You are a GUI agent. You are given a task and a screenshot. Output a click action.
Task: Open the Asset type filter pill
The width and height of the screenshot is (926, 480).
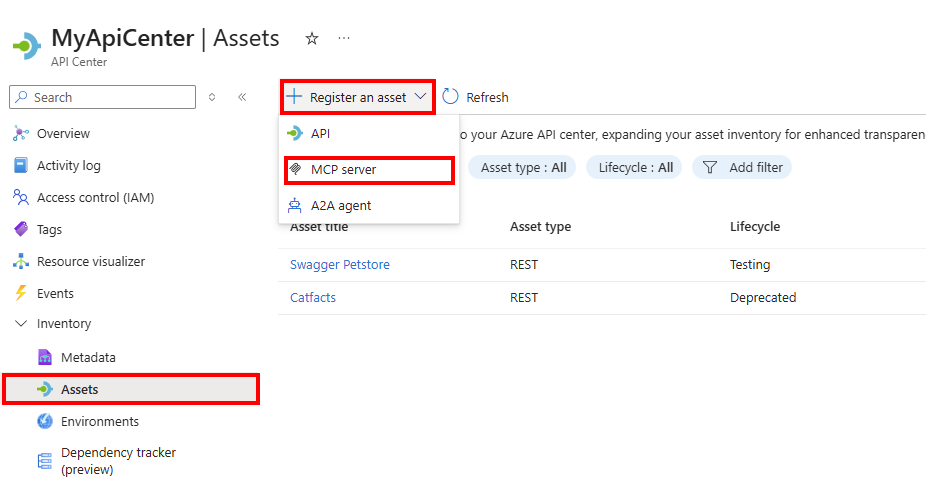coord(523,168)
